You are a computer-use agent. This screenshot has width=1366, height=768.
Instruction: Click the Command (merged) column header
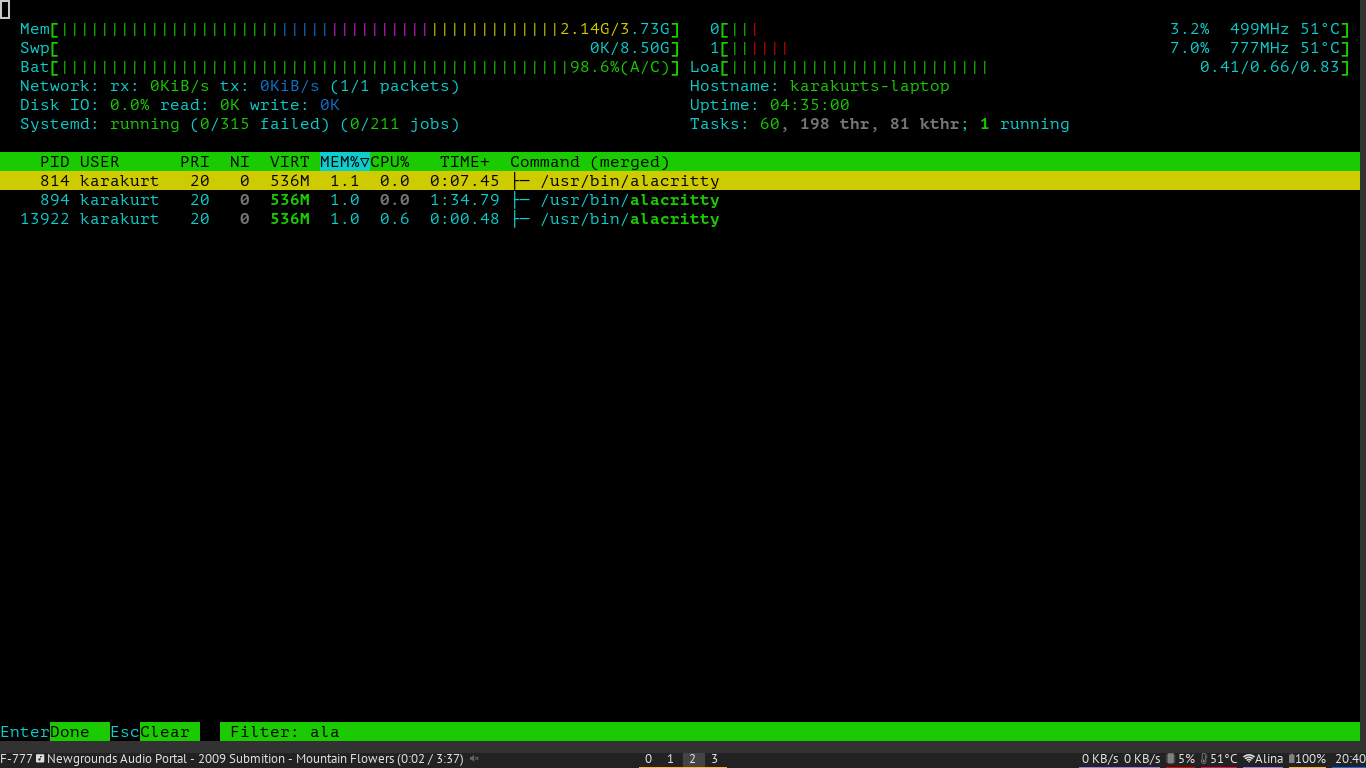point(590,162)
